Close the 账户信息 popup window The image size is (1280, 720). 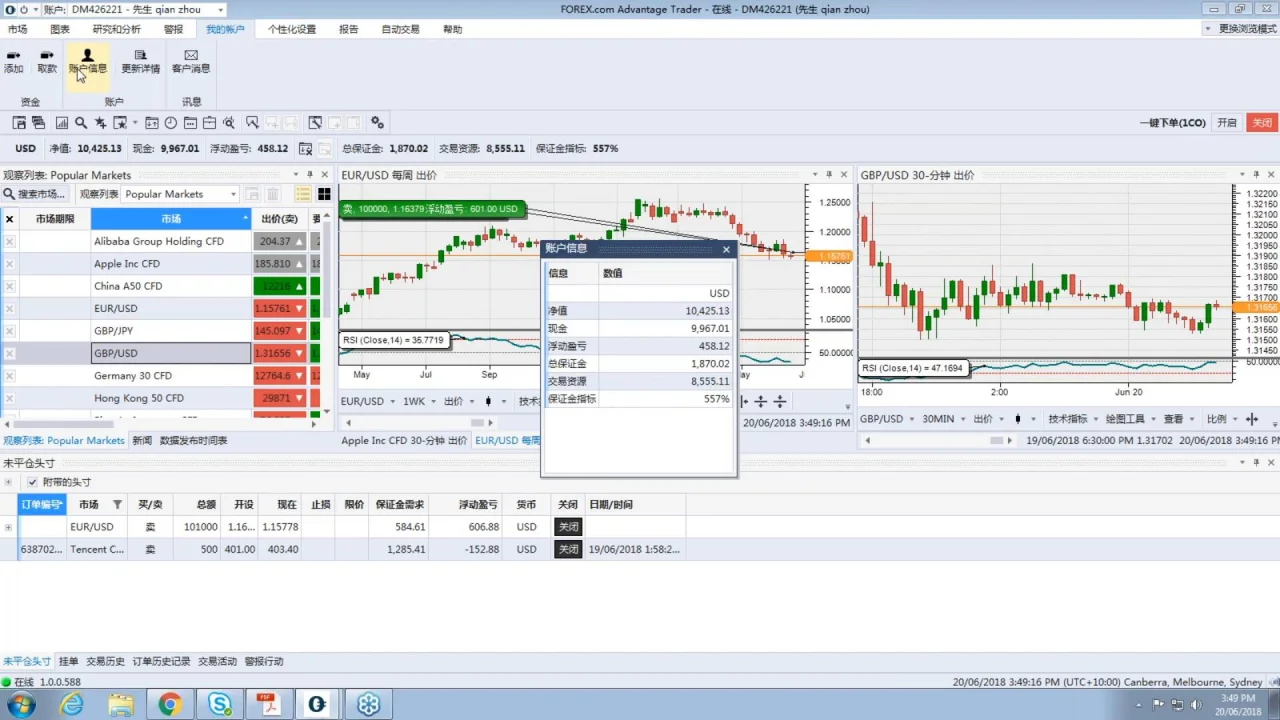(x=726, y=249)
